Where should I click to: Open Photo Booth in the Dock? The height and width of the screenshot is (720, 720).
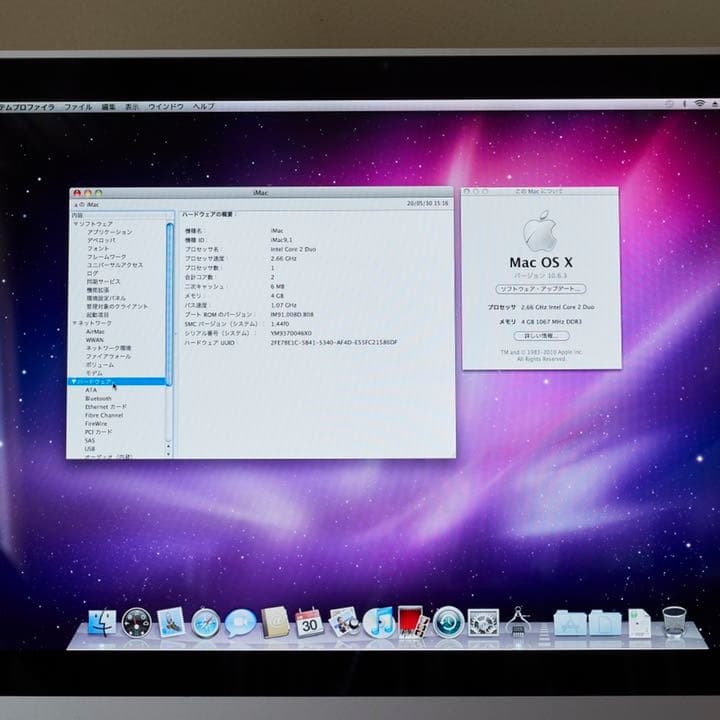(x=413, y=622)
